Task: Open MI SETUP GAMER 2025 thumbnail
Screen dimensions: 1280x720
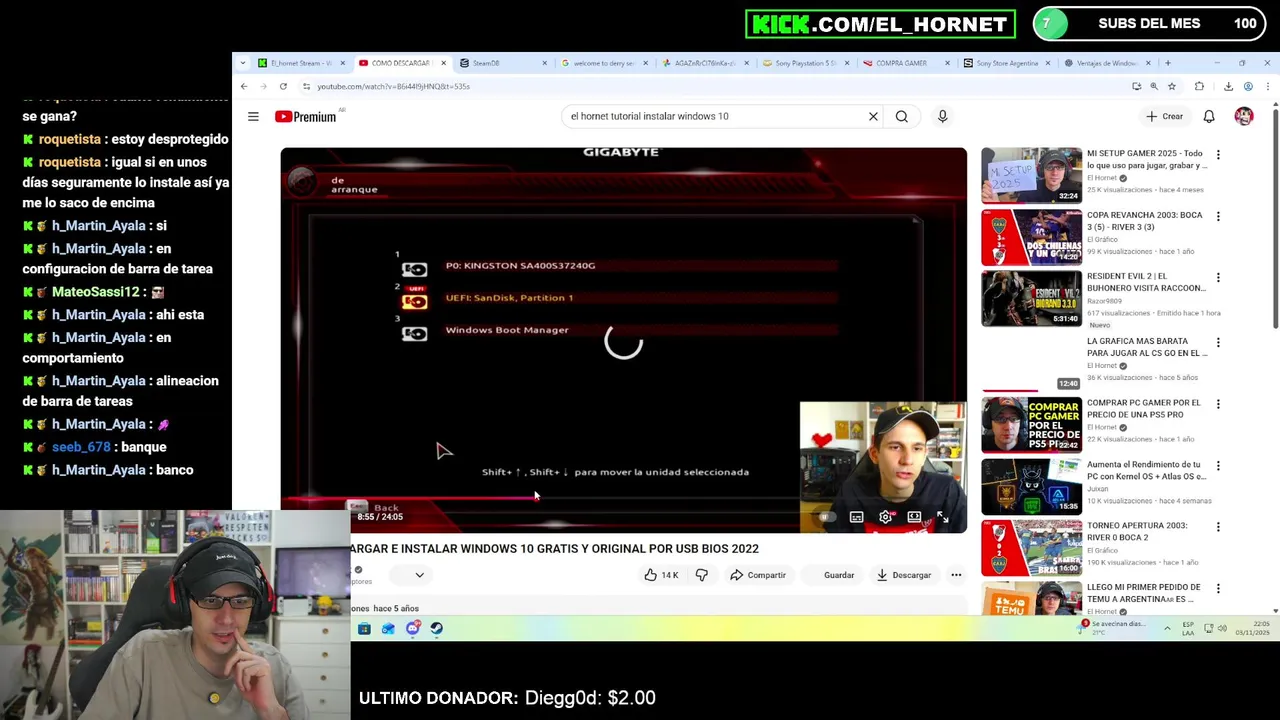Action: pyautogui.click(x=1031, y=175)
